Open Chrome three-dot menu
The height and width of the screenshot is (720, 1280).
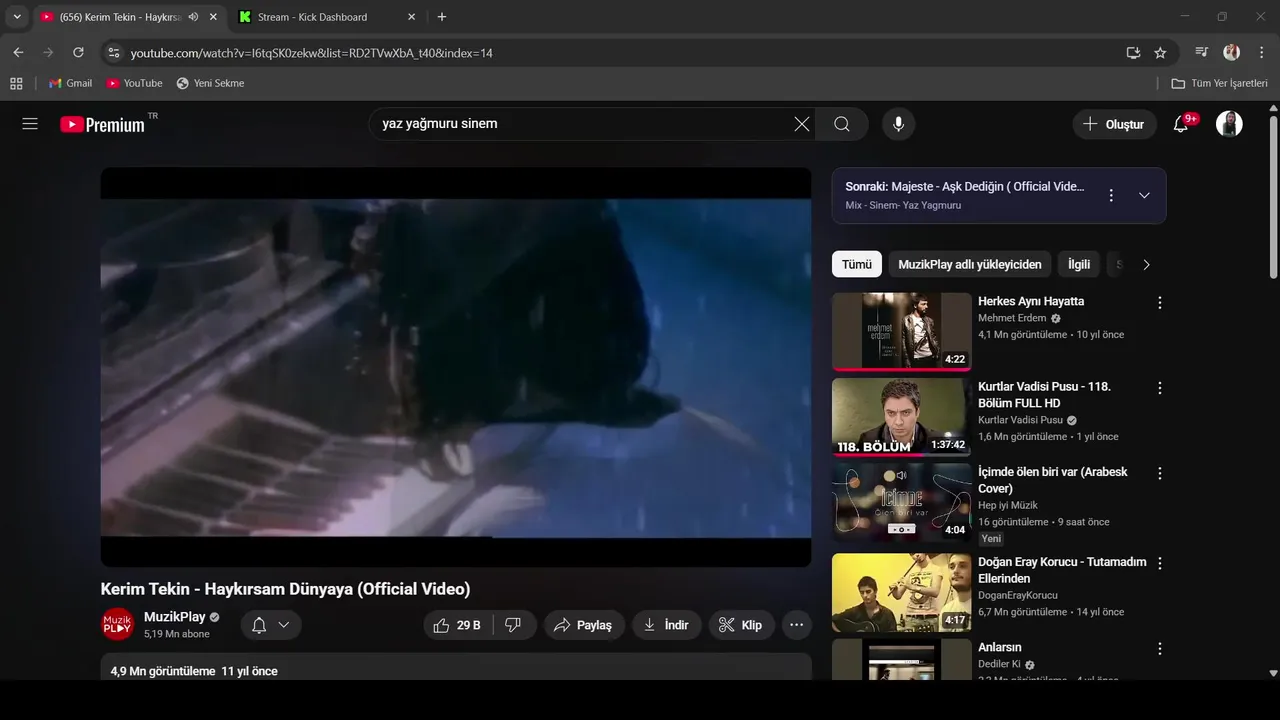click(x=1260, y=53)
